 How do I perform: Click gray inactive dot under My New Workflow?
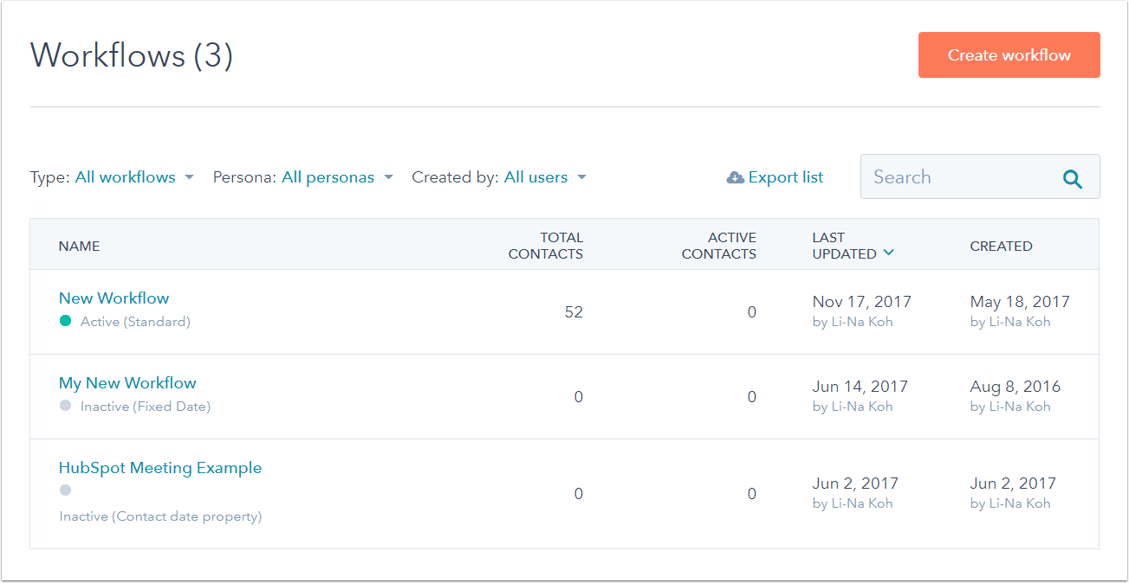pos(66,406)
